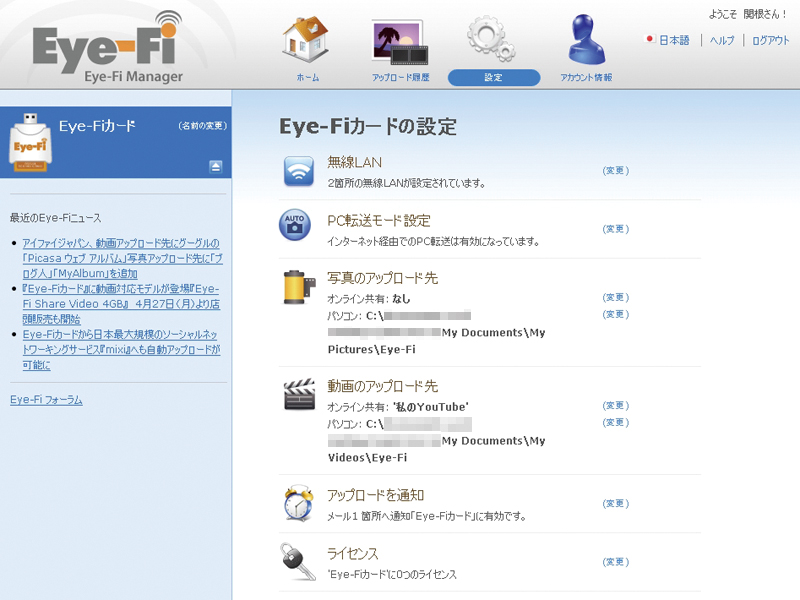
Task: Click the 名前の変更 link
Action: [203, 126]
